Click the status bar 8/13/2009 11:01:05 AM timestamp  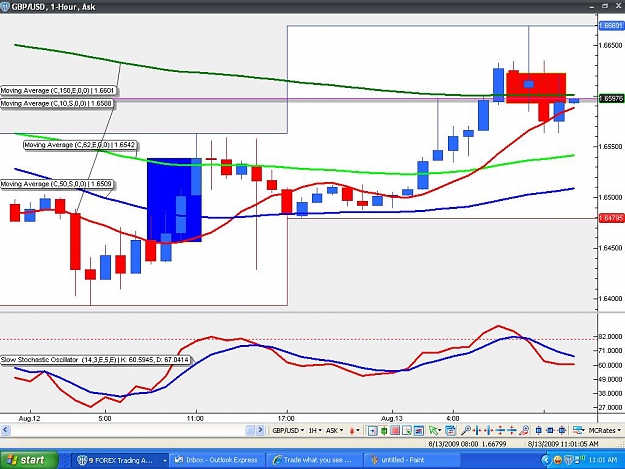563,443
